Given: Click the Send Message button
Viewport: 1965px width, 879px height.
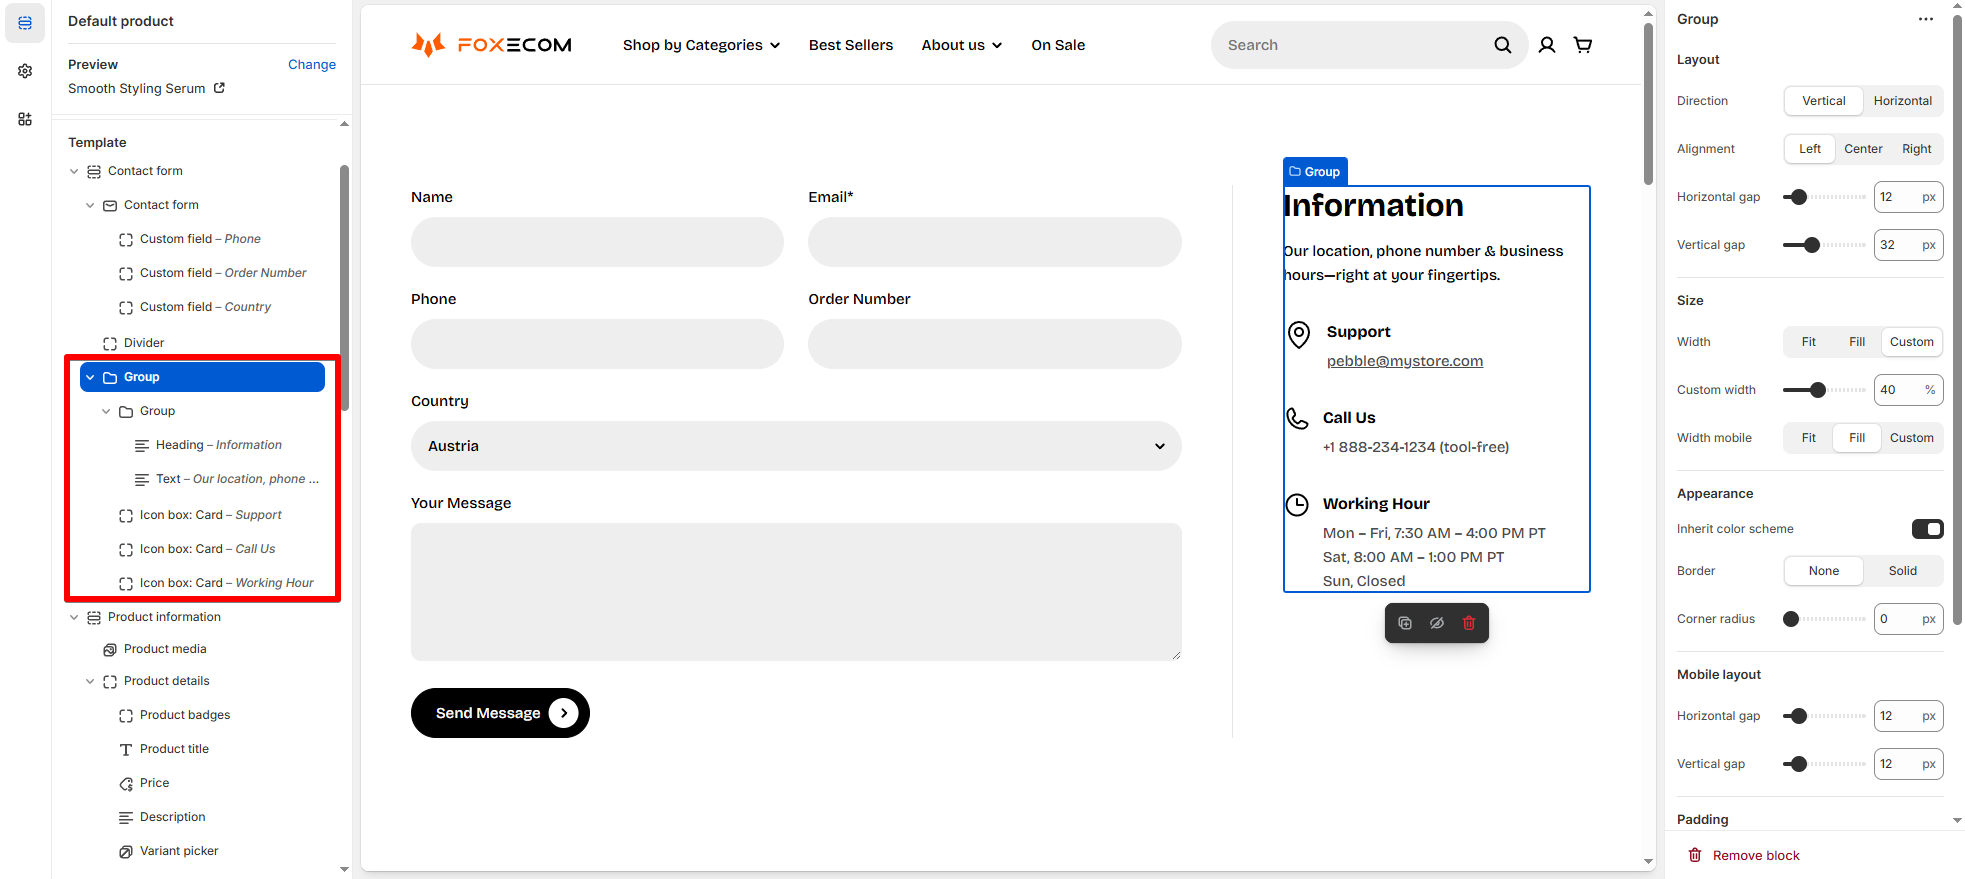Looking at the screenshot, I should pyautogui.click(x=500, y=713).
